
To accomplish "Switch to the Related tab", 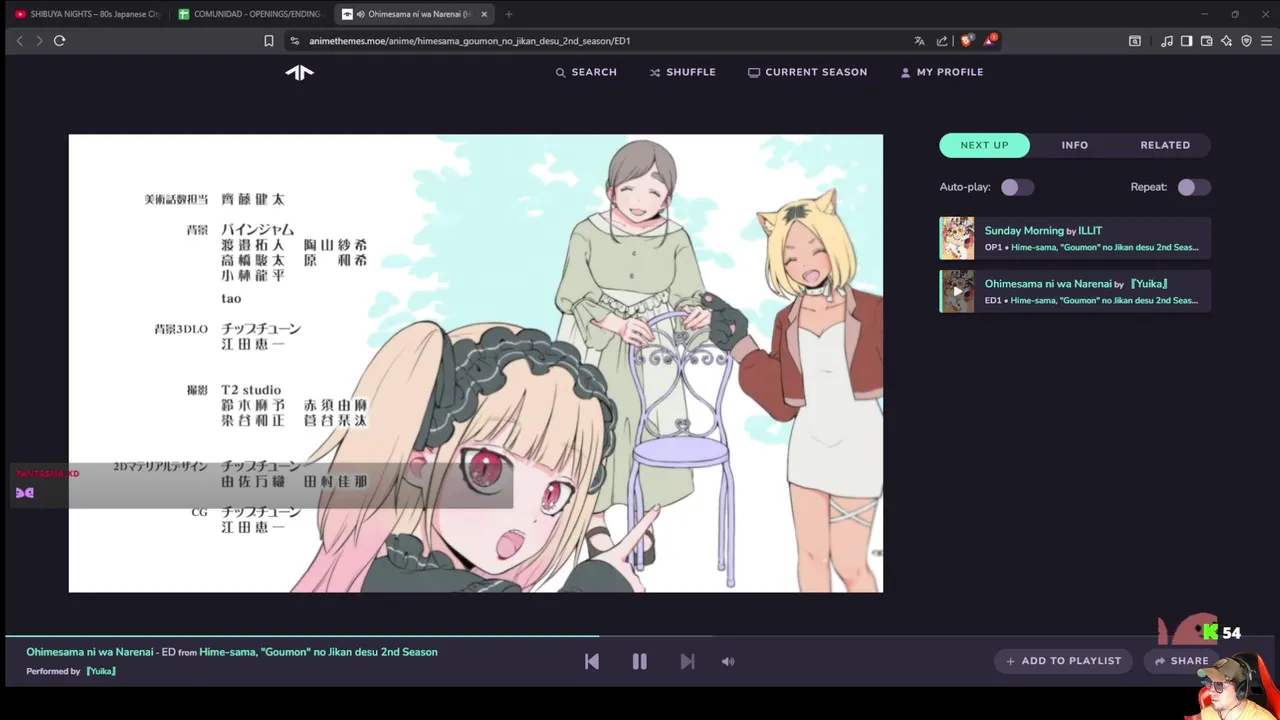I will [x=1165, y=145].
